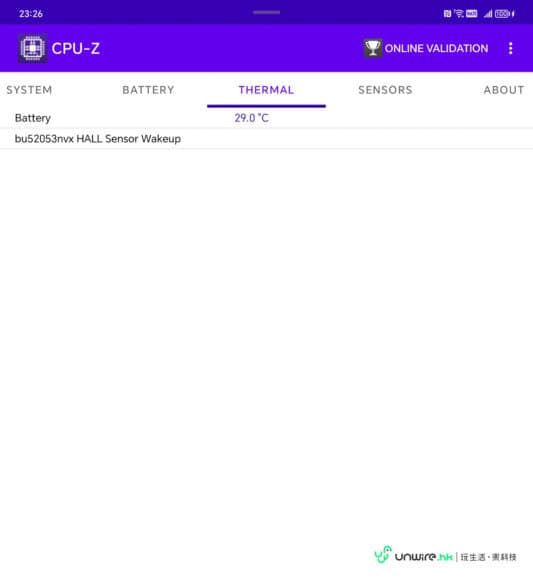The width and height of the screenshot is (533, 580).
Task: Tap the cellular signal strength icon
Action: tap(488, 14)
